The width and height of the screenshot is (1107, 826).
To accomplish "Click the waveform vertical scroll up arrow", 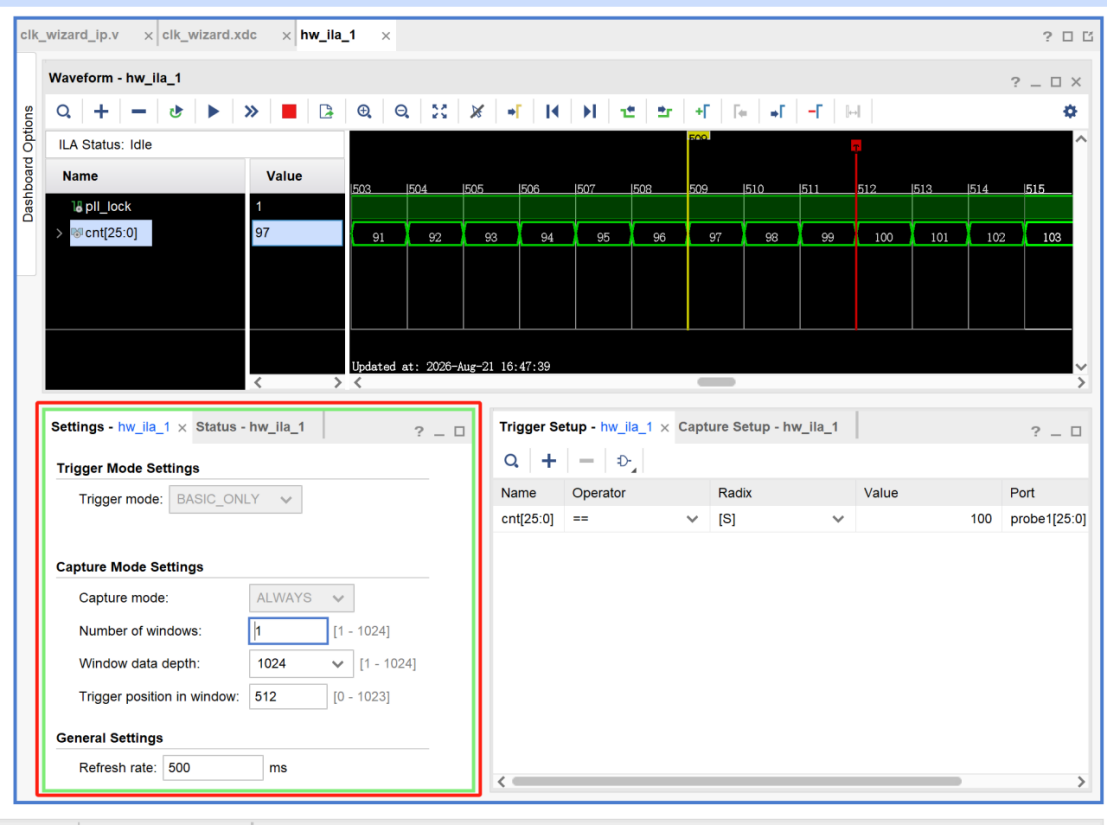I will [1081, 139].
